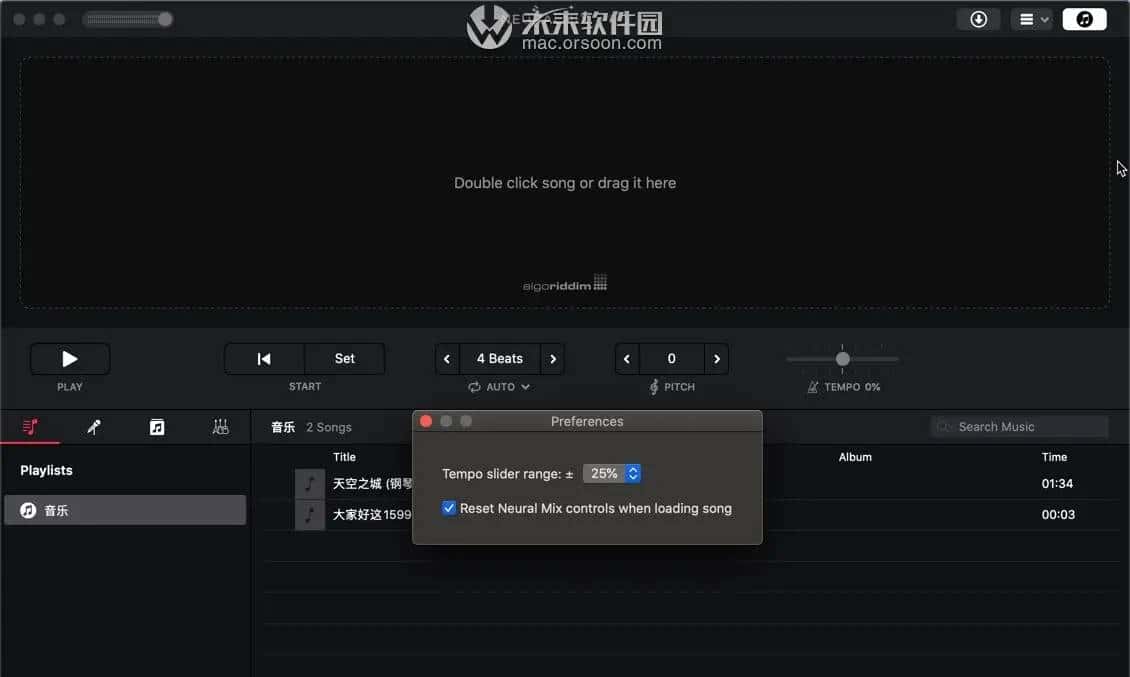Select the music library icon button
Viewport: 1130px width, 677px height.
[1084, 19]
